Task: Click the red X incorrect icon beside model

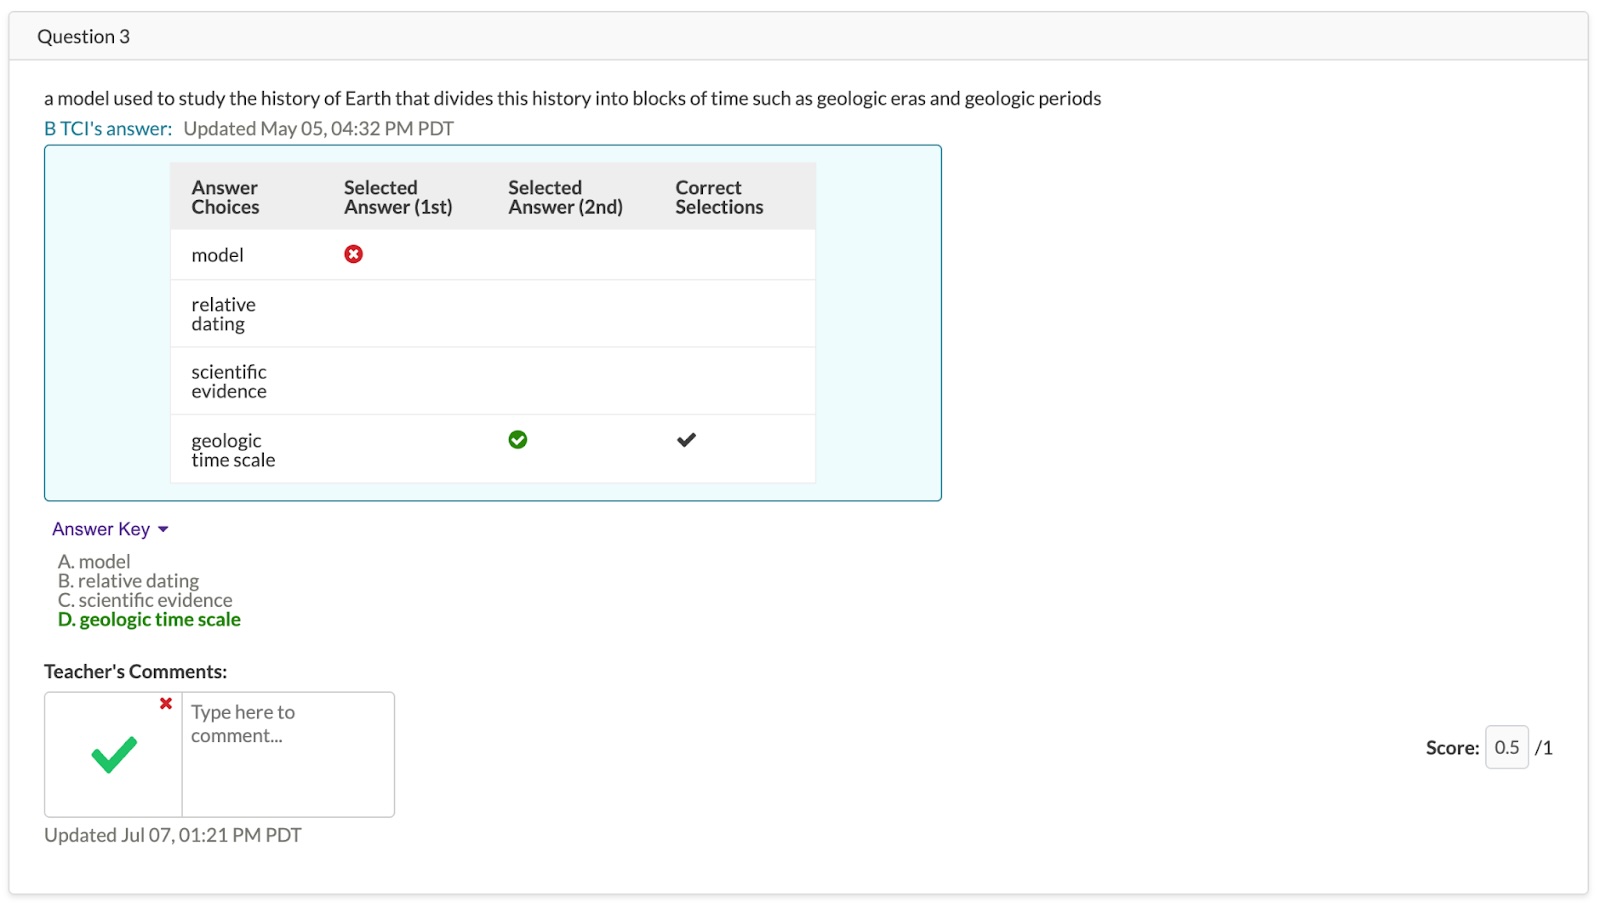Action: [x=353, y=254]
